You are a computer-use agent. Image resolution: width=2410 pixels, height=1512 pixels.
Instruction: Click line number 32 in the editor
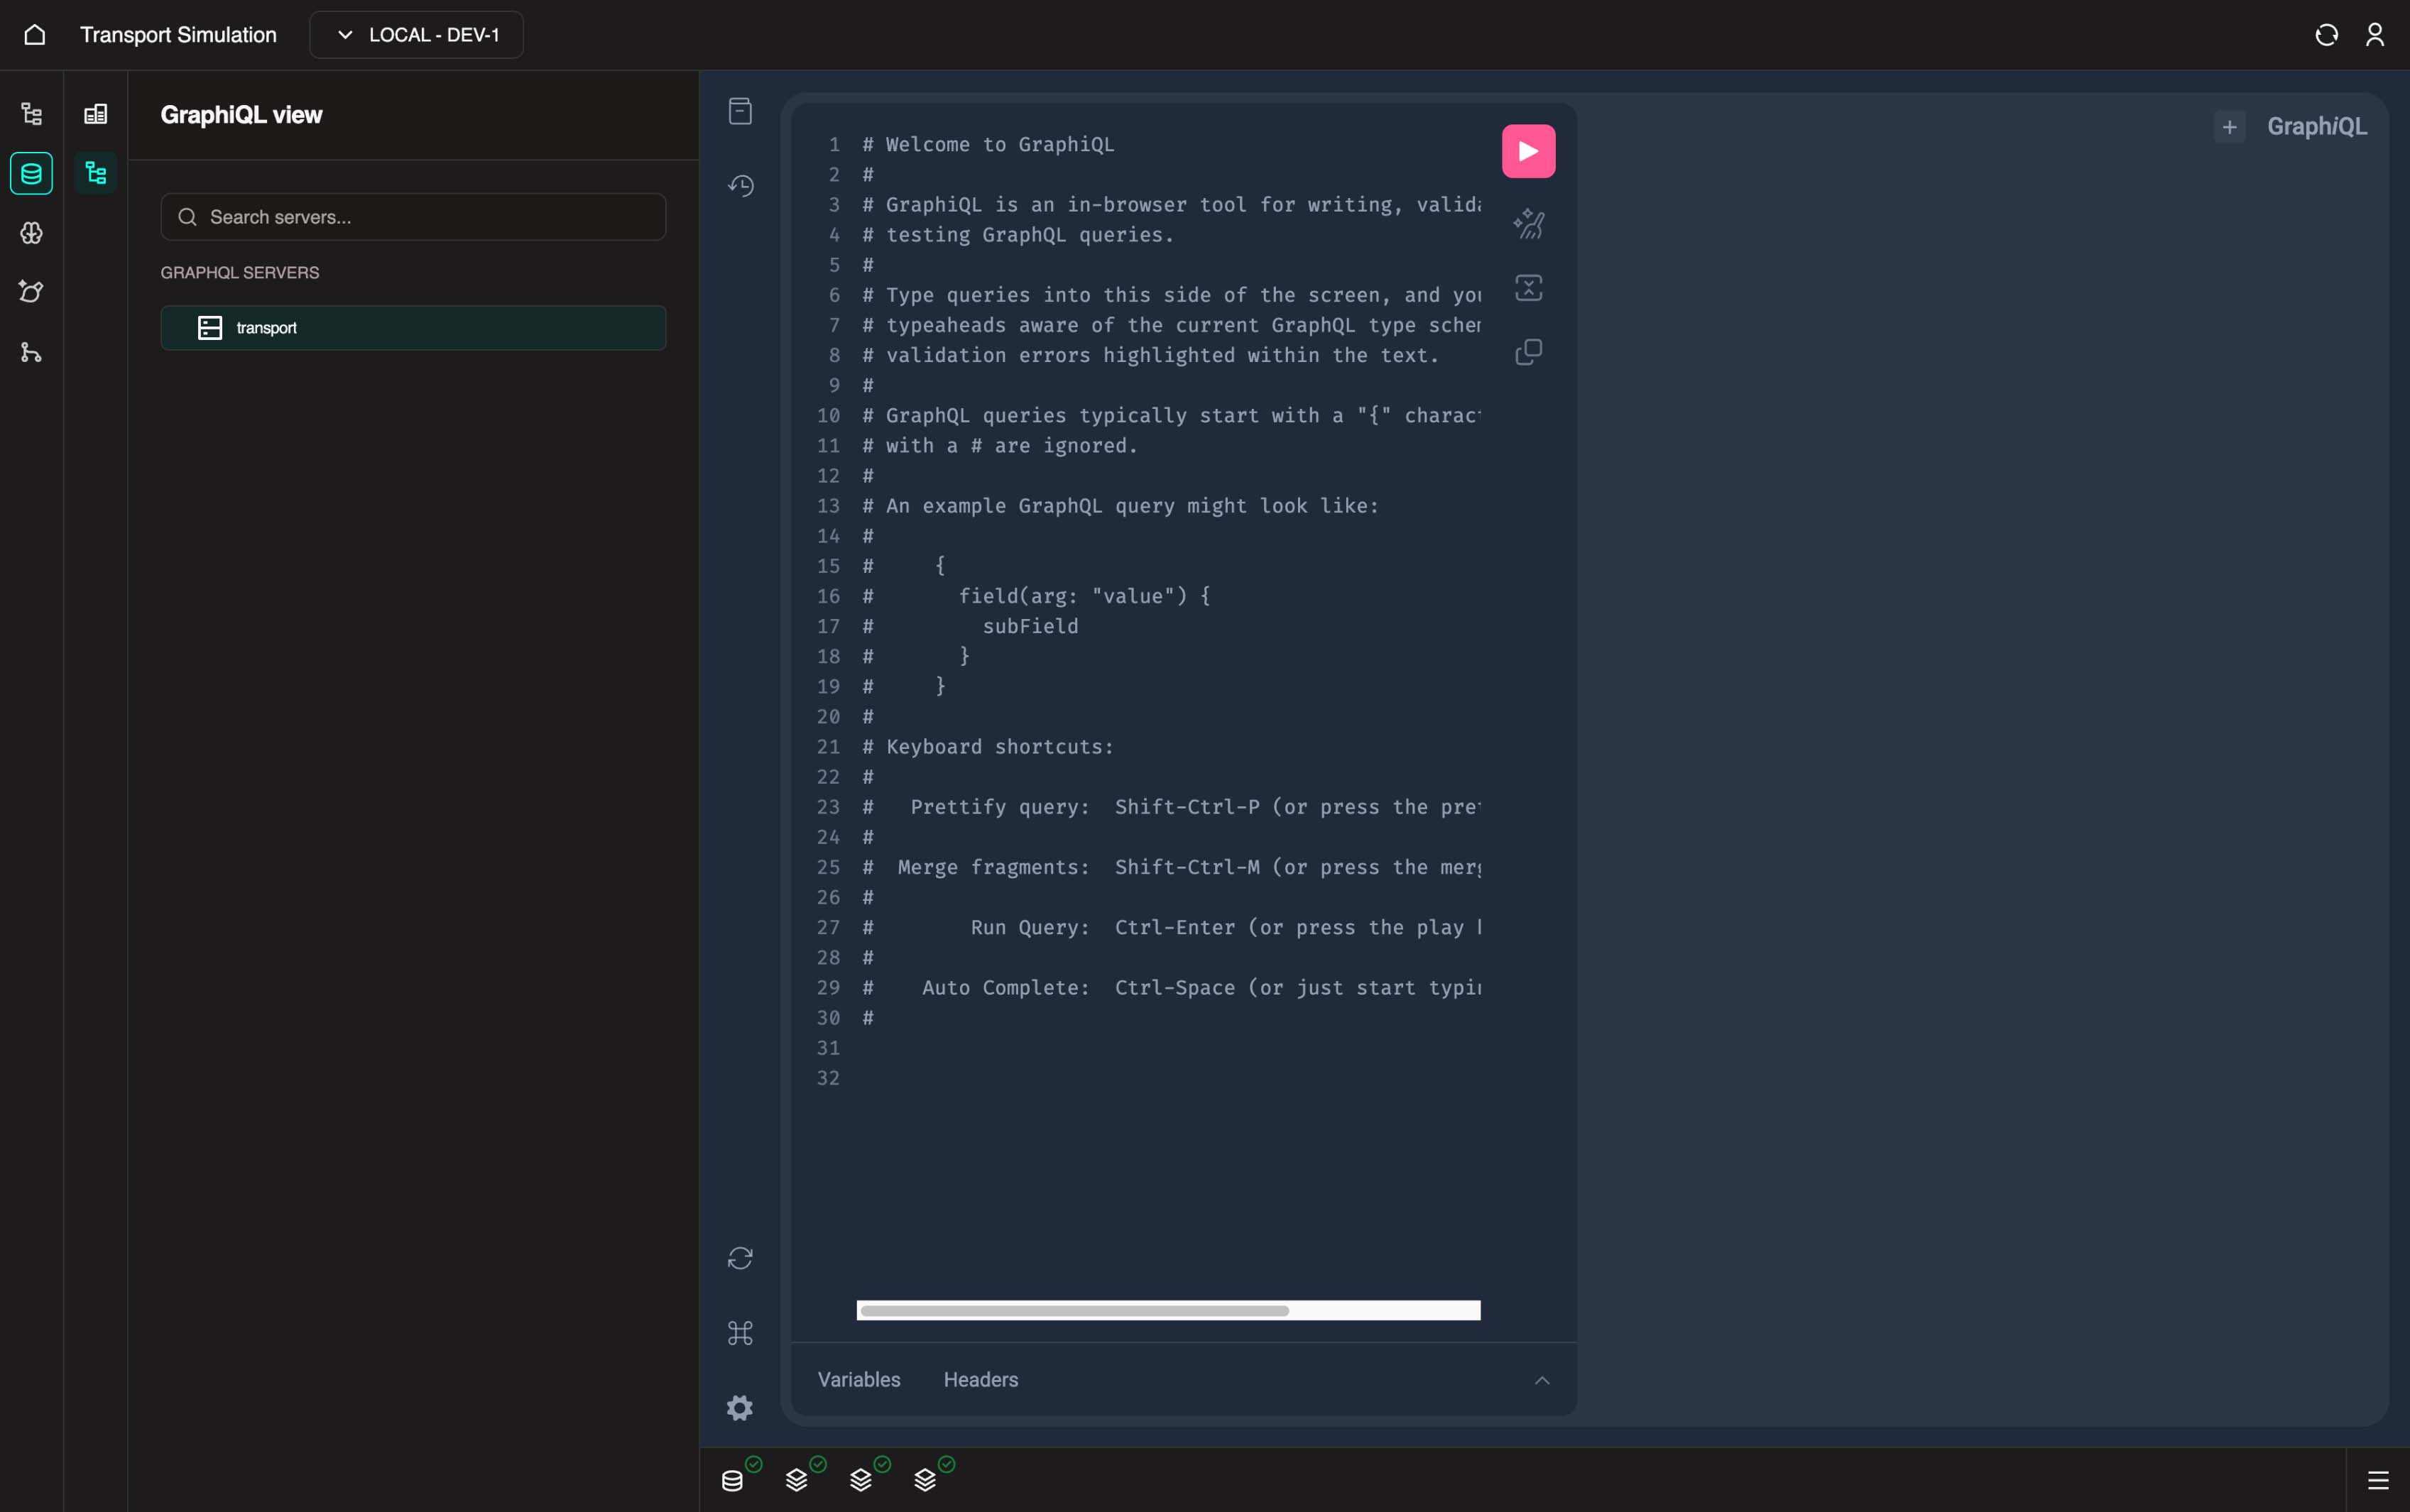(828, 1078)
